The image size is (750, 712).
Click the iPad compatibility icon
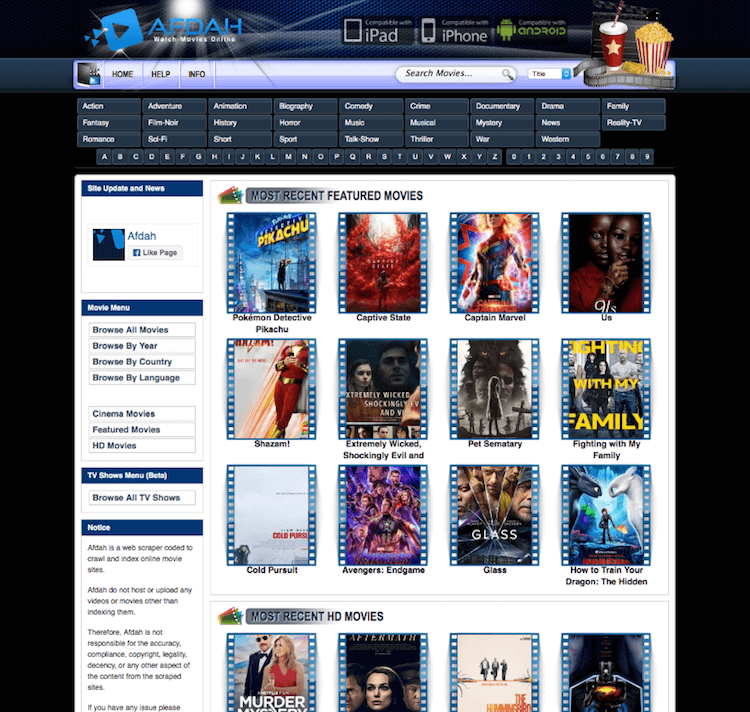[x=371, y=30]
